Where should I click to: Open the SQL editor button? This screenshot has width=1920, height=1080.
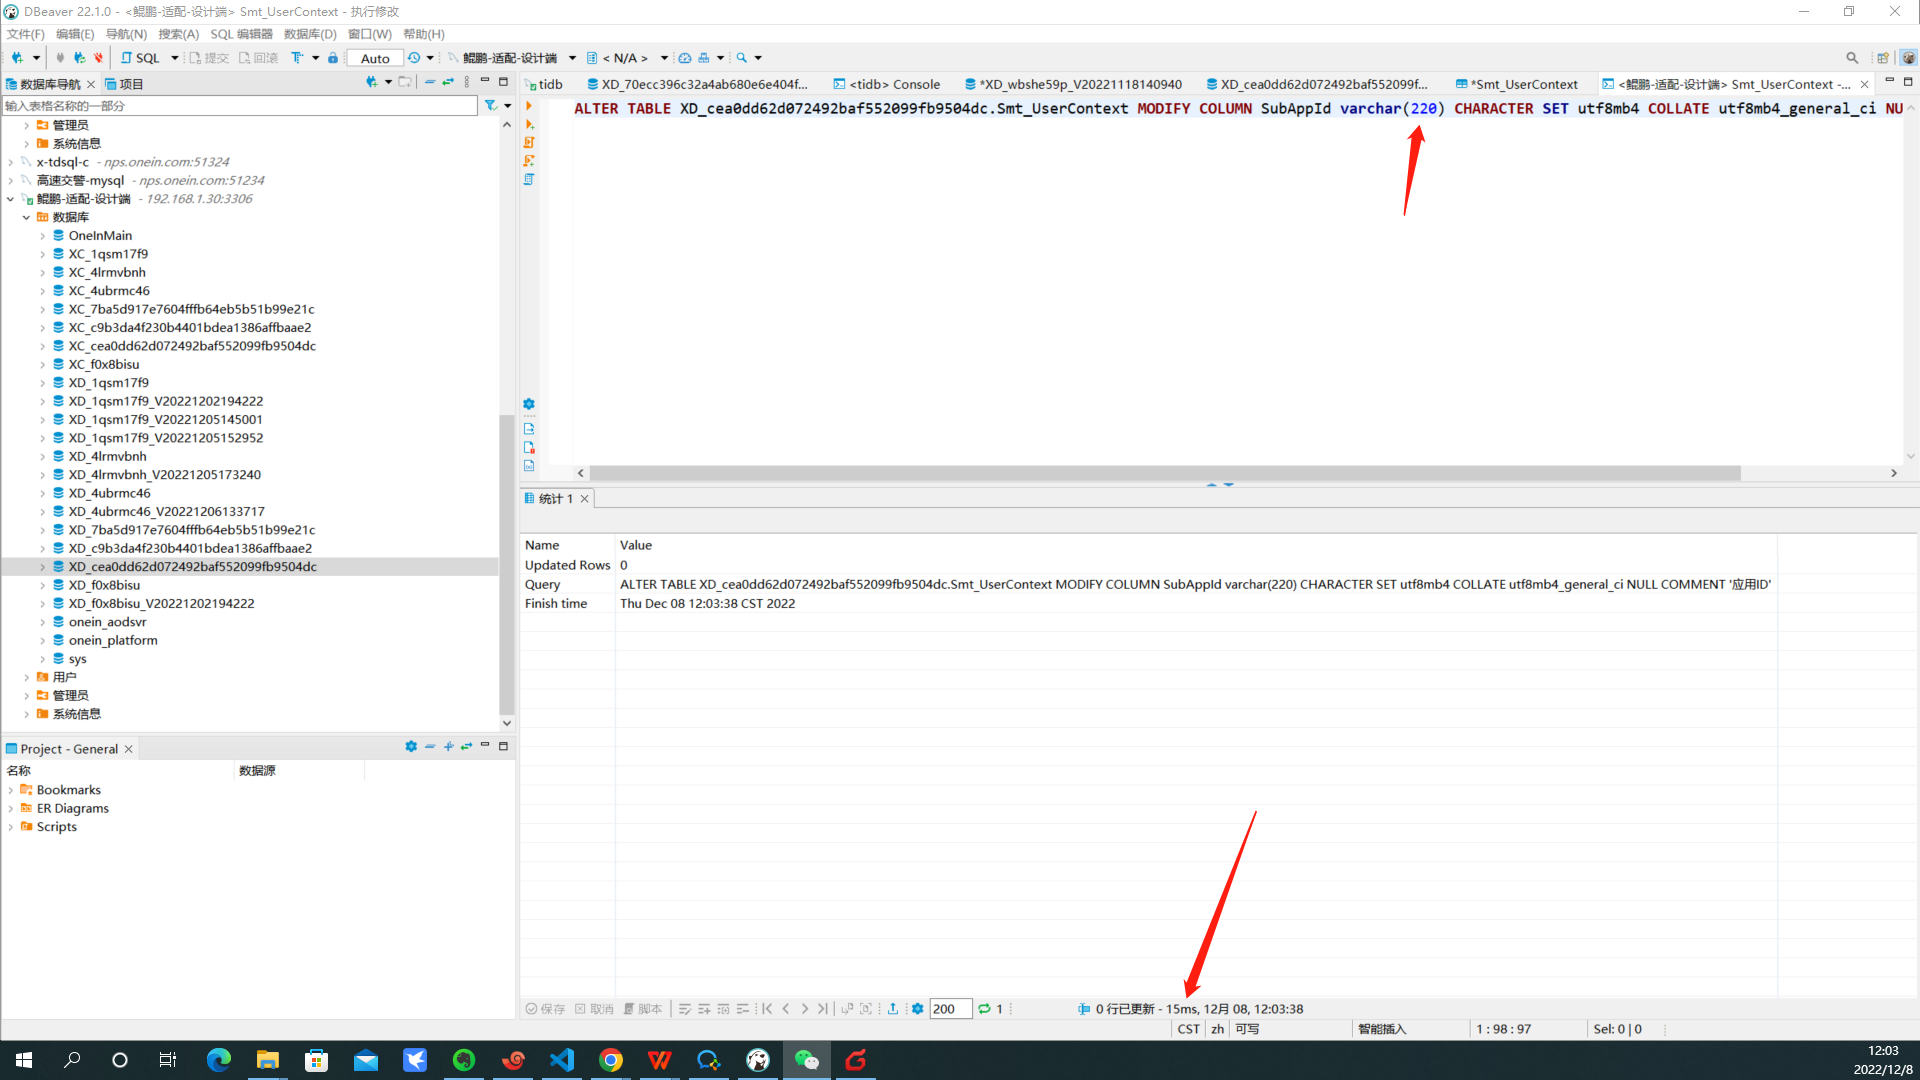click(x=141, y=58)
